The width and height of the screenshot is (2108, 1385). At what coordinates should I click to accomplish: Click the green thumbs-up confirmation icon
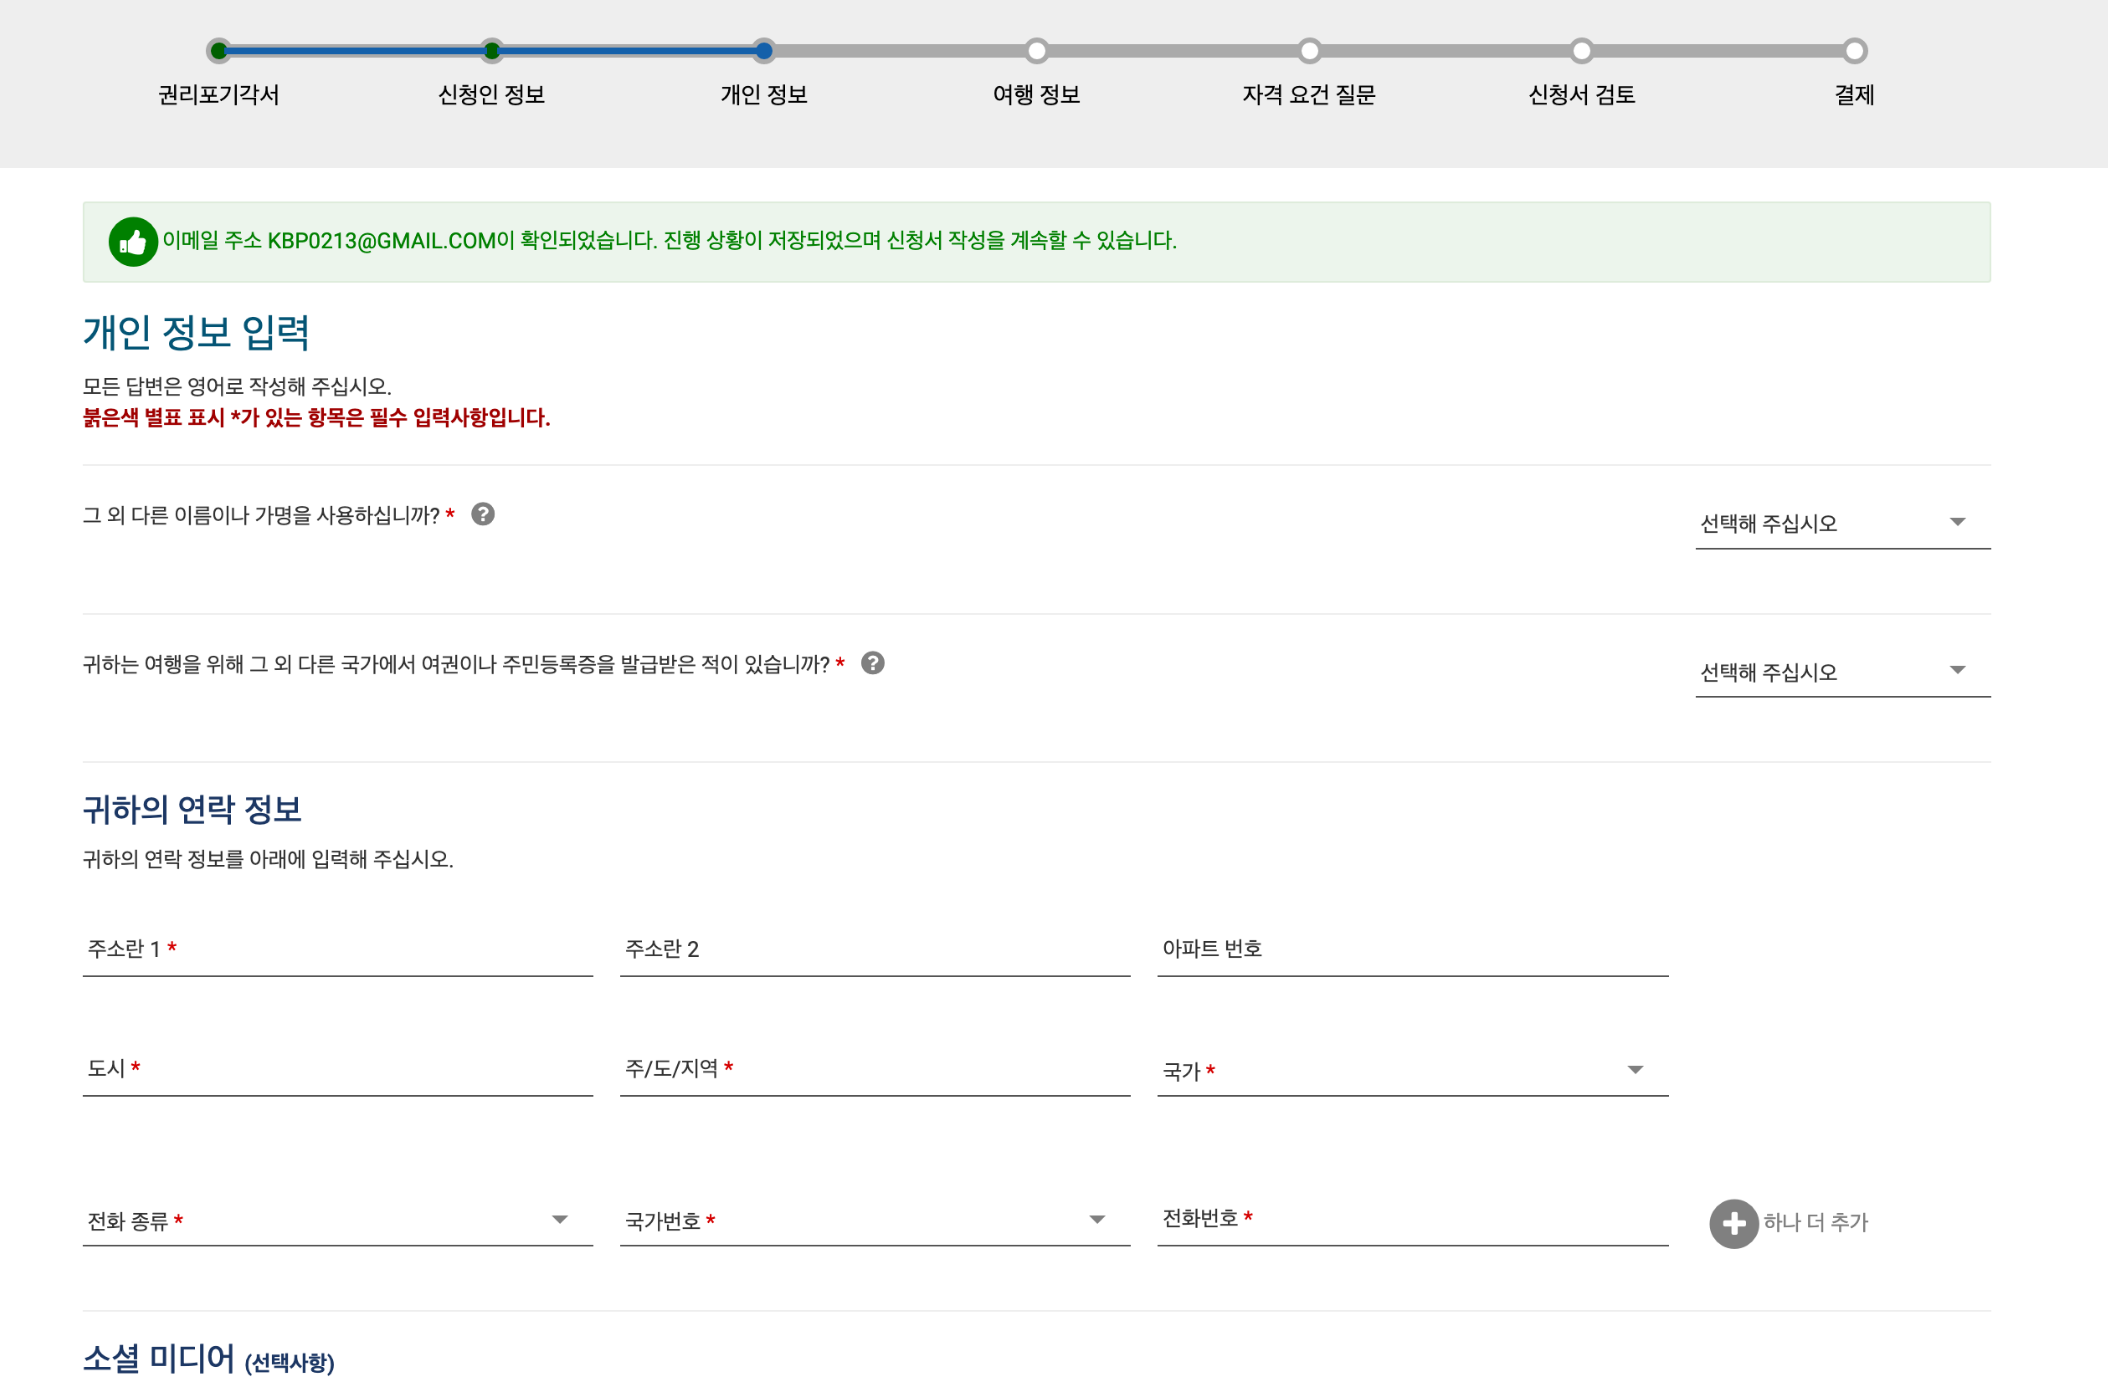[x=133, y=241]
